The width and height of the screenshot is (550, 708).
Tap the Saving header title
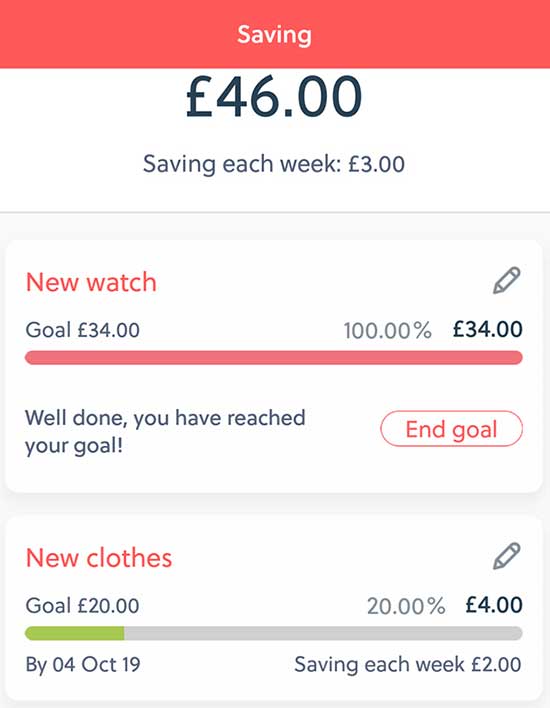(x=275, y=35)
